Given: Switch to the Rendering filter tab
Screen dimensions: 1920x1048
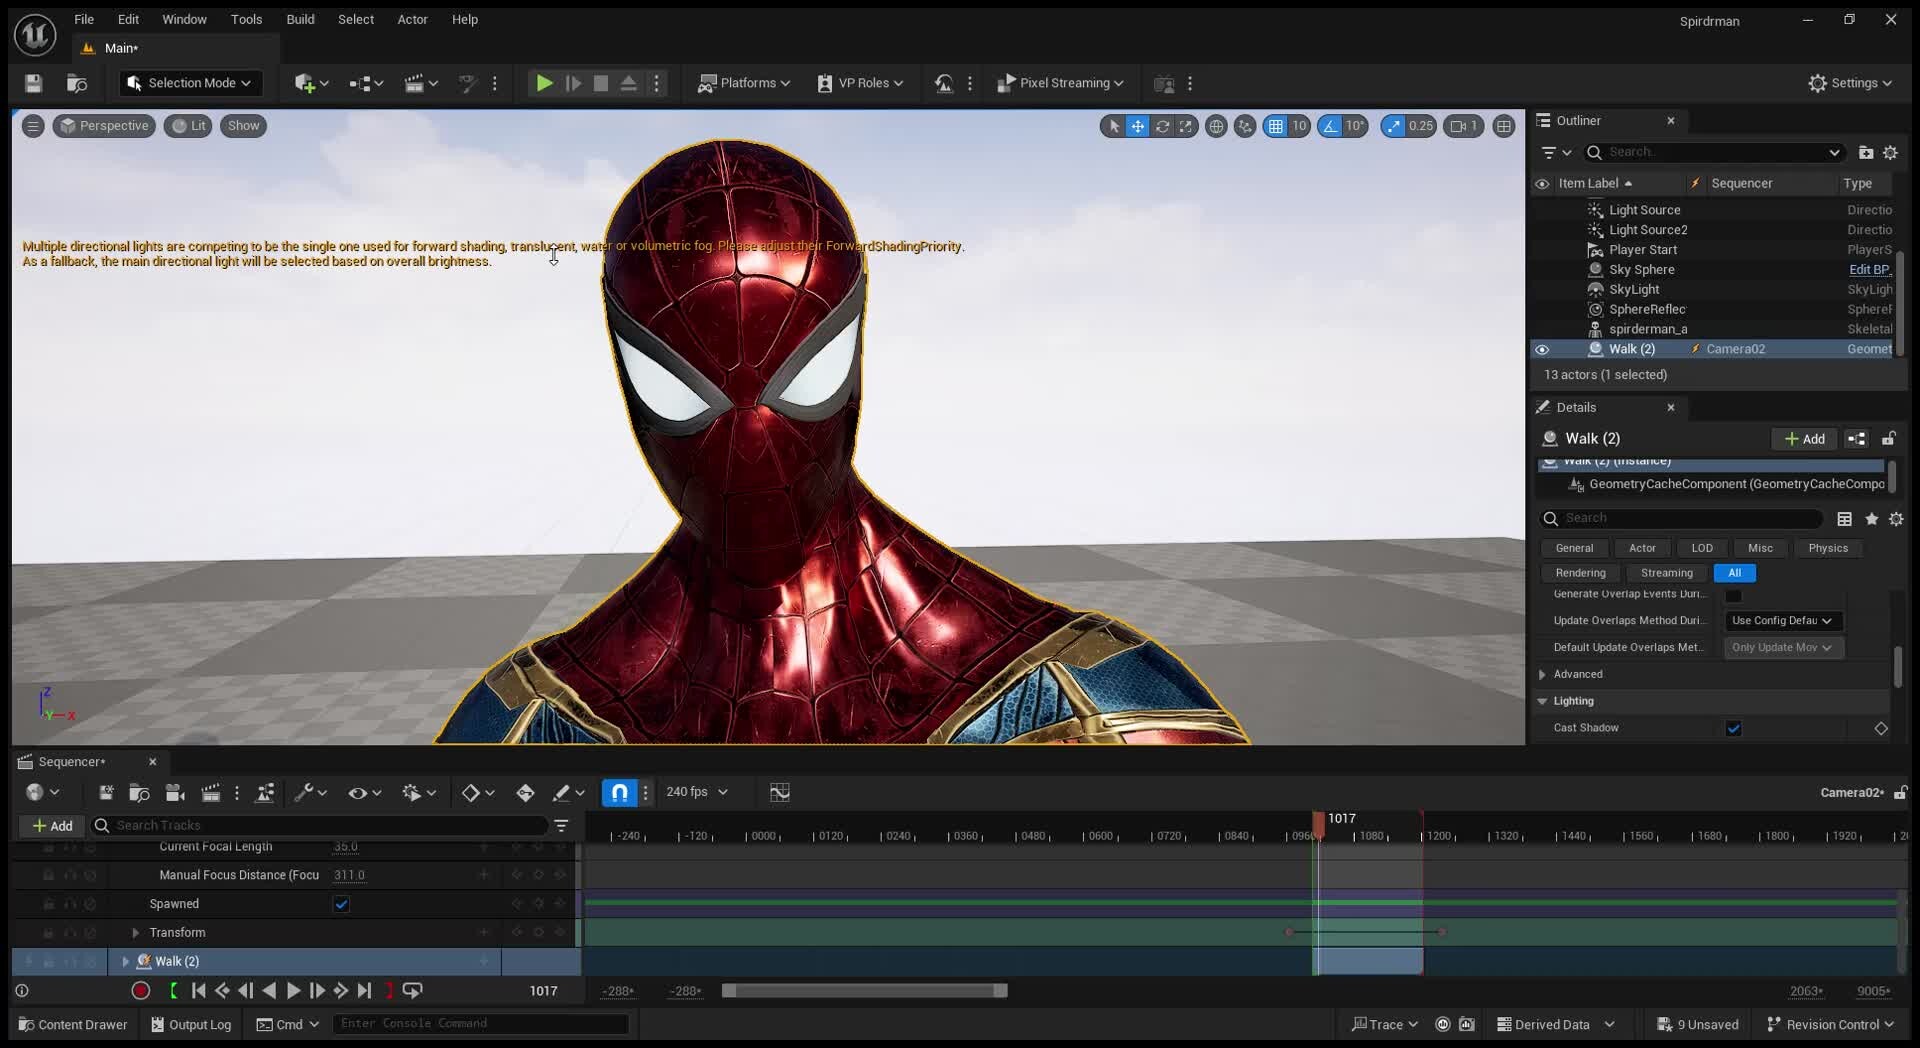Looking at the screenshot, I should coord(1580,573).
